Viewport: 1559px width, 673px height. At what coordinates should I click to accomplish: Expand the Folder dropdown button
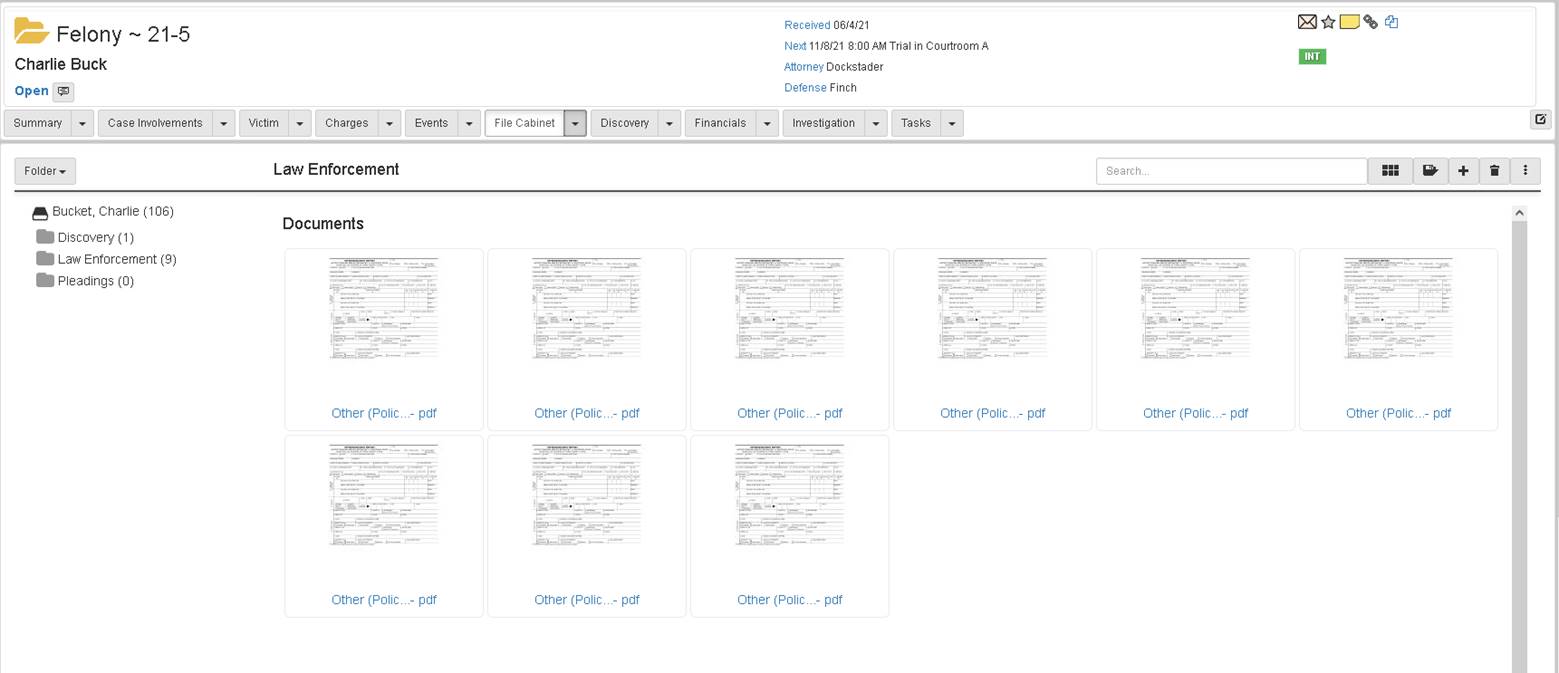point(45,171)
